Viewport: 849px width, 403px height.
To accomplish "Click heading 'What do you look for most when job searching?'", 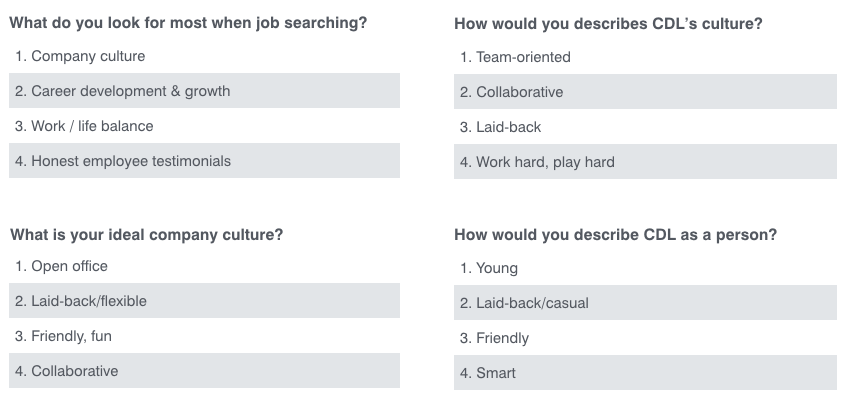I will coord(188,22).
